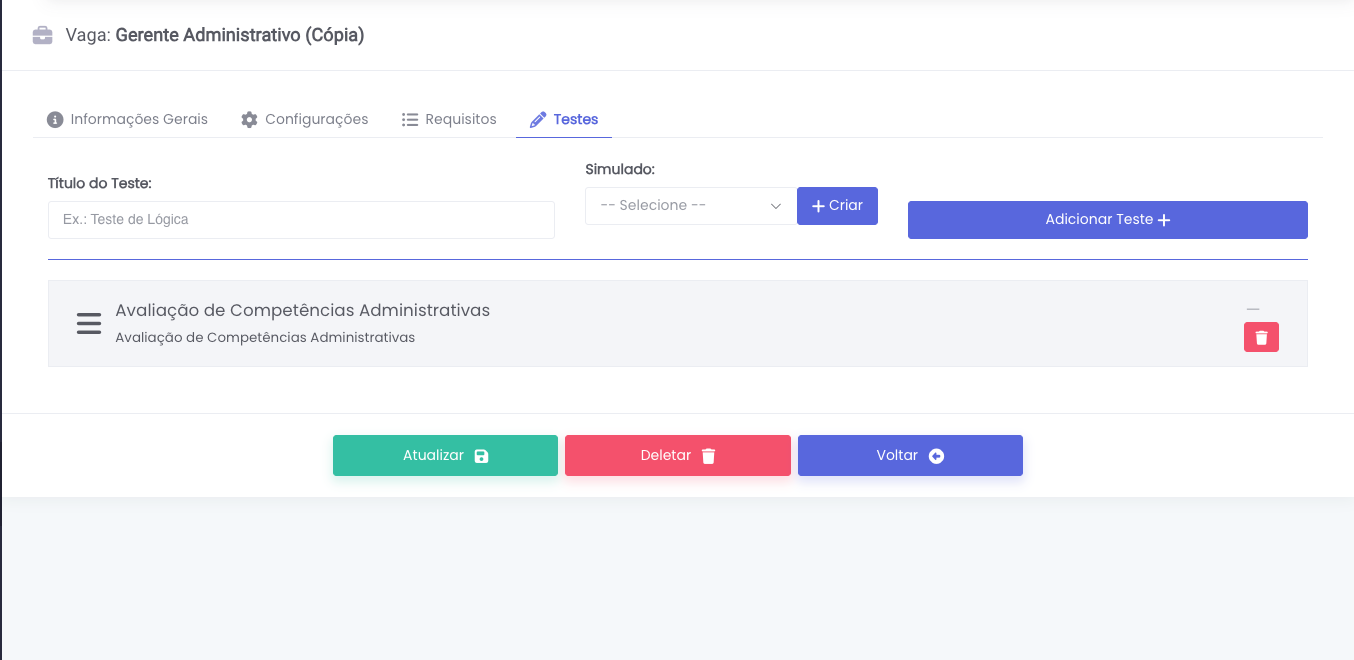The width and height of the screenshot is (1354, 660).
Task: Click the pencil icon on Testes tab
Action: tap(538, 120)
